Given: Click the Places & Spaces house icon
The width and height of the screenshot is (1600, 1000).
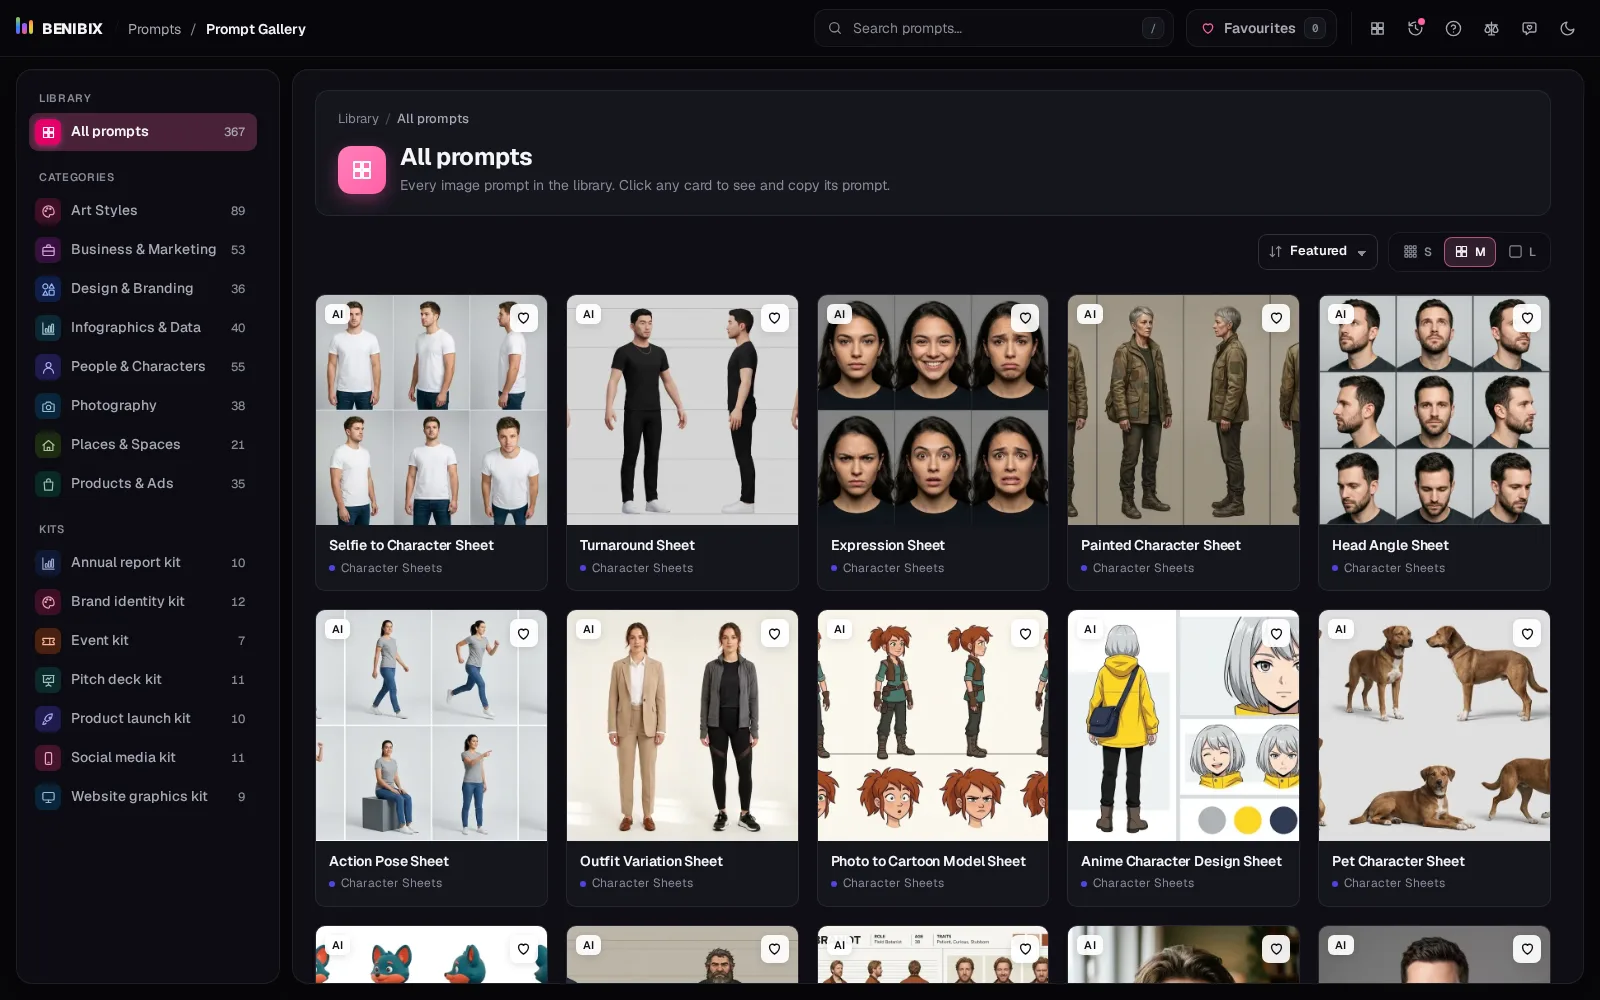Looking at the screenshot, I should point(48,445).
